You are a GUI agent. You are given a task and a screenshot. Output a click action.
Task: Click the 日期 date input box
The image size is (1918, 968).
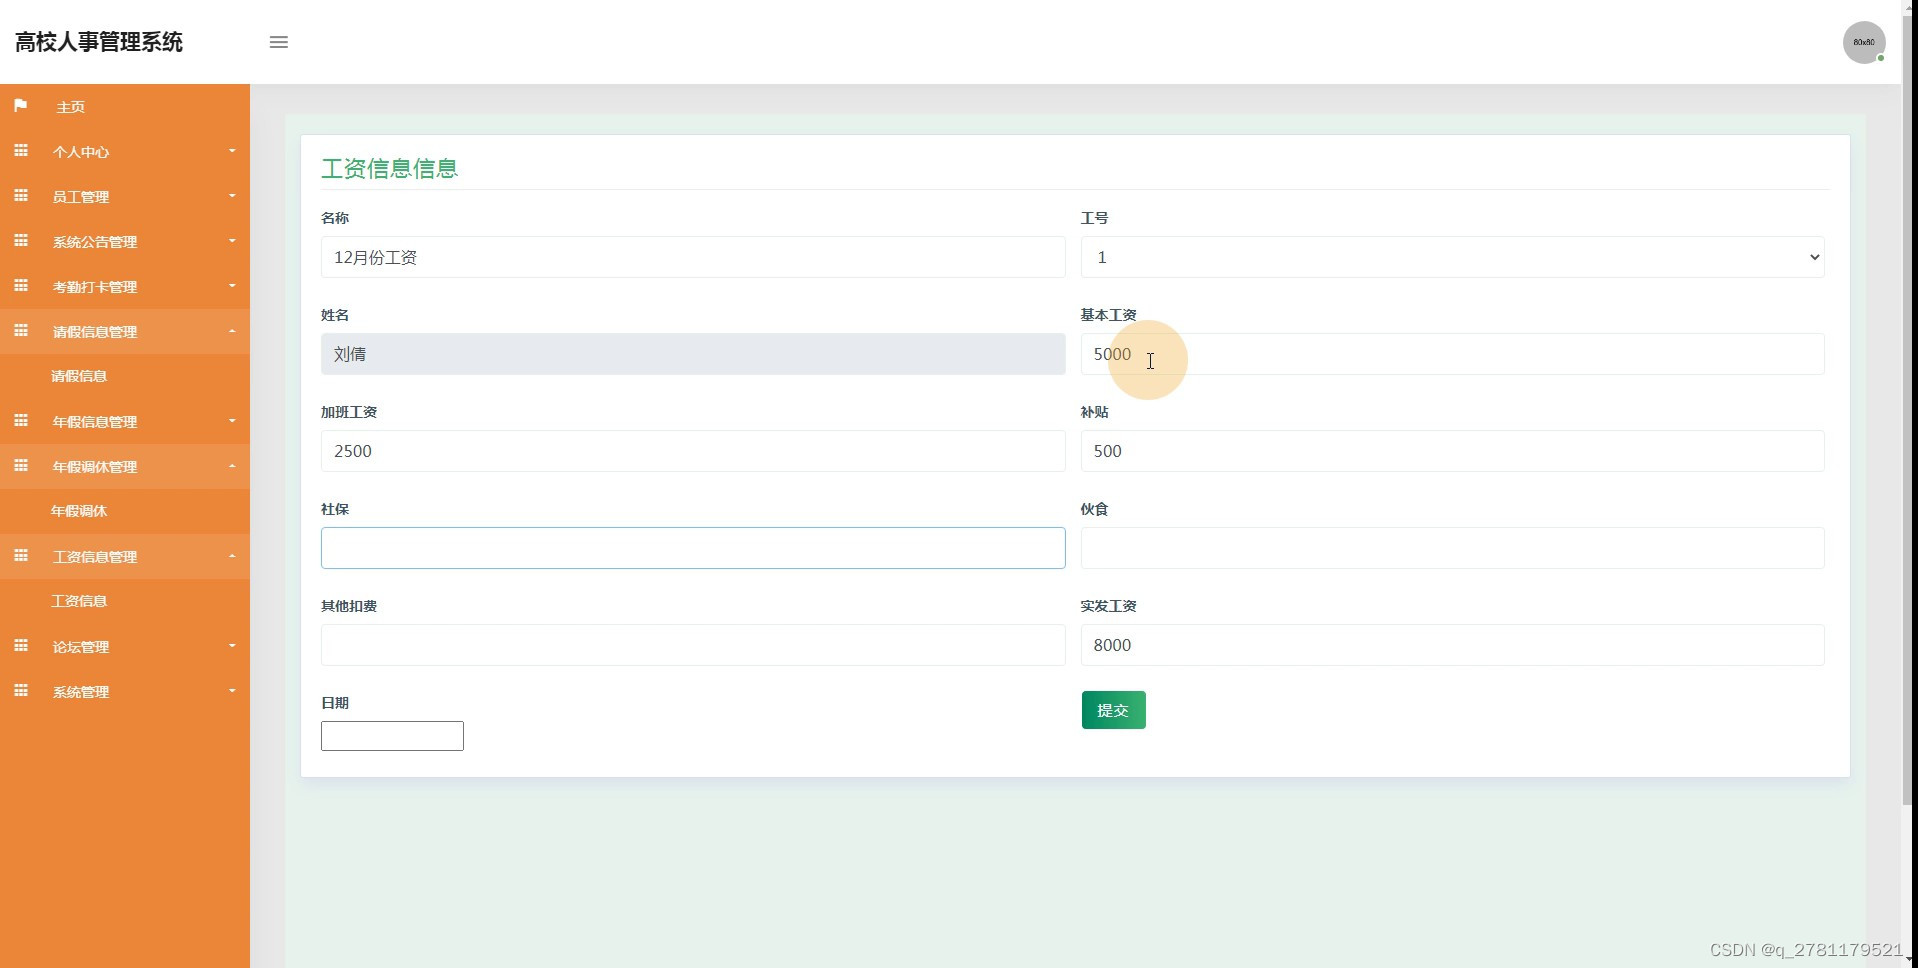(392, 736)
